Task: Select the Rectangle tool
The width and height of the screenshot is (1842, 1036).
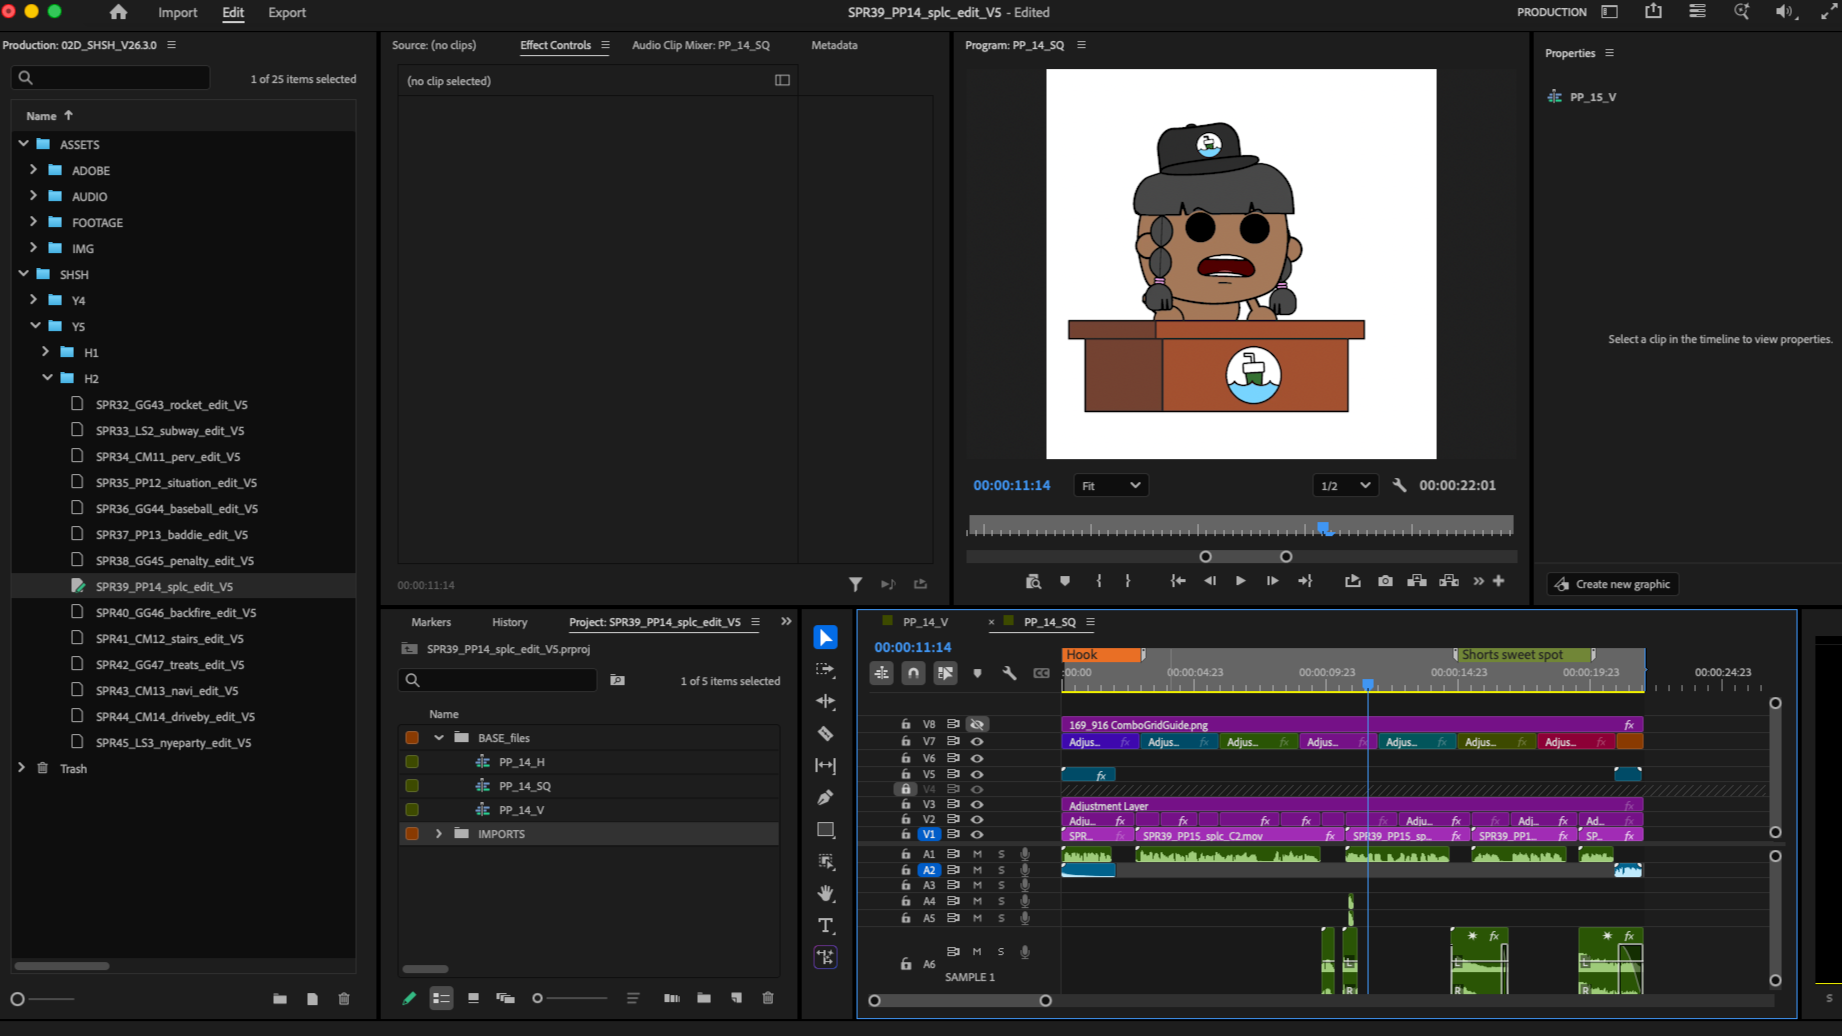Action: tap(825, 829)
